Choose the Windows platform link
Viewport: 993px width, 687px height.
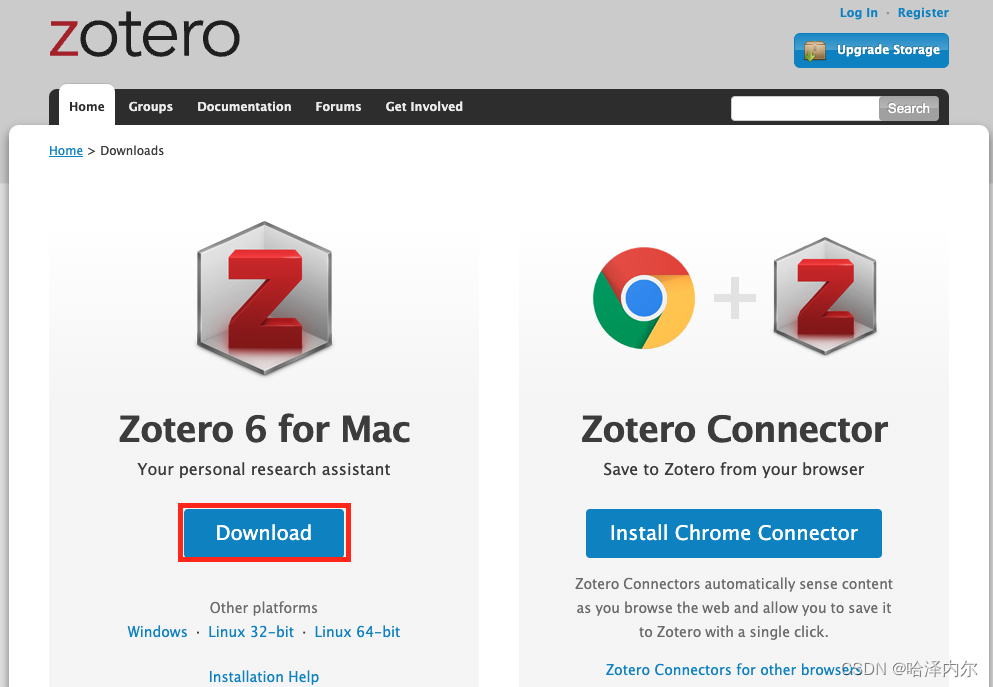[157, 631]
